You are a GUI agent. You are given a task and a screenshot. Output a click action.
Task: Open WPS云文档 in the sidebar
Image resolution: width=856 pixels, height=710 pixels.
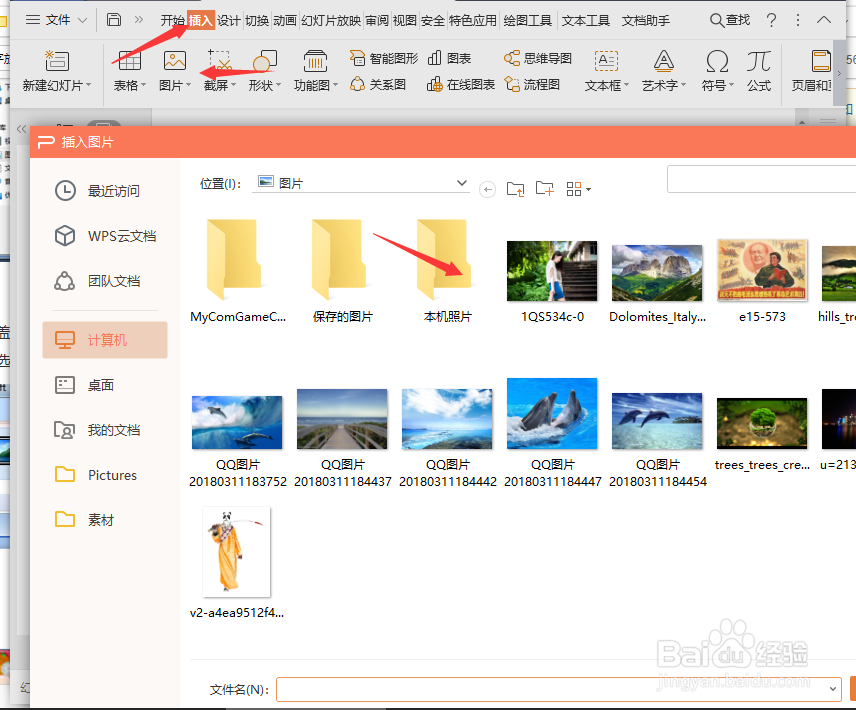(105, 236)
